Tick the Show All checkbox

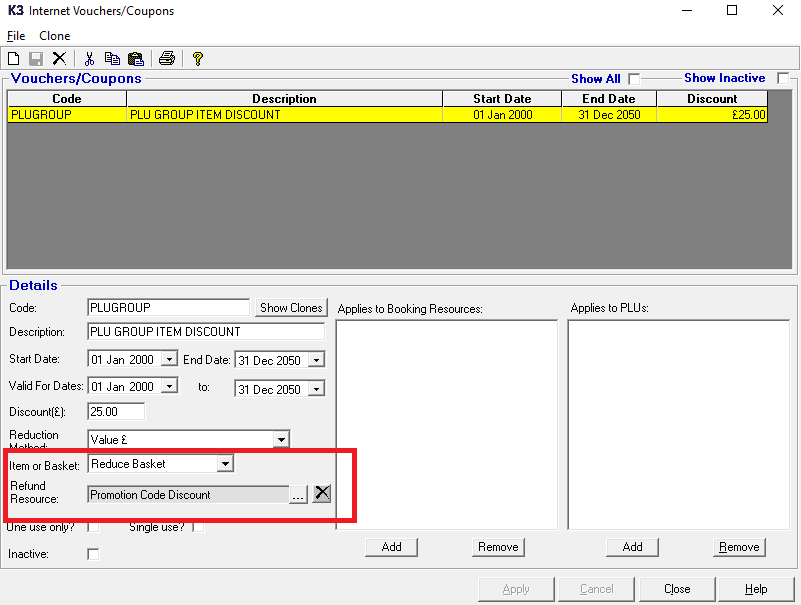[634, 79]
